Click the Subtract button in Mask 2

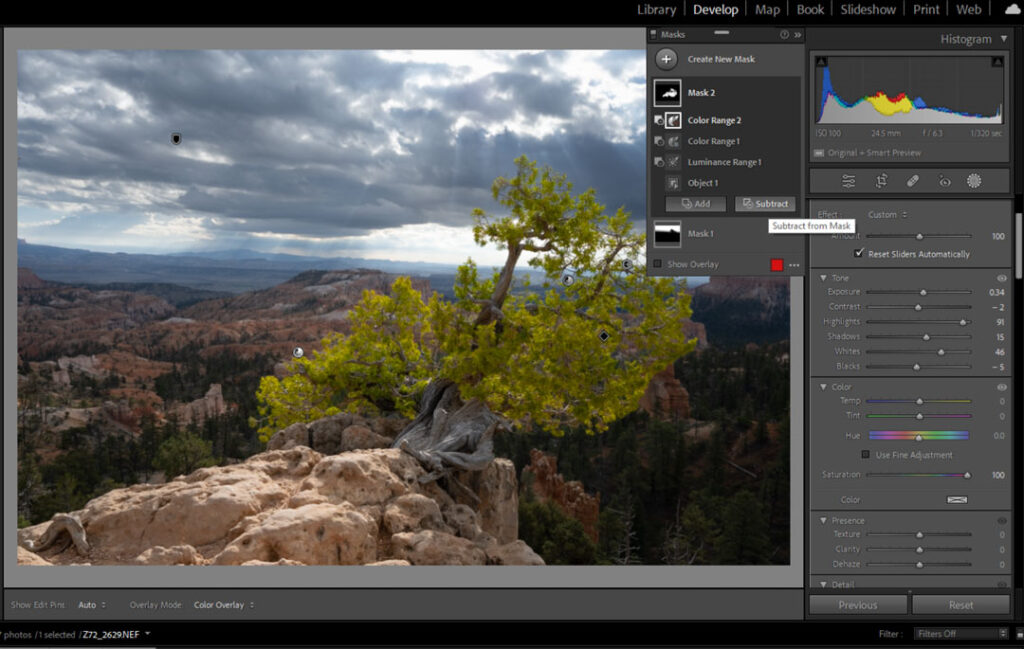pyautogui.click(x=765, y=204)
